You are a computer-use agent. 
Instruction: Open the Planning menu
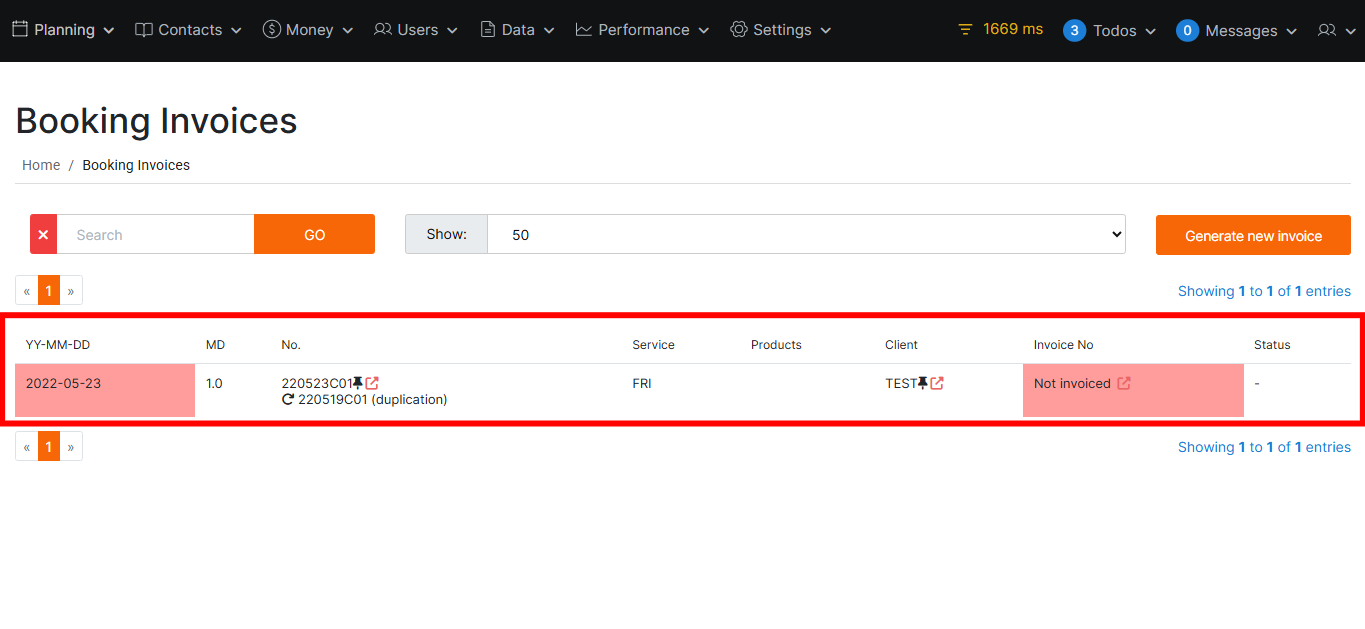tap(63, 30)
